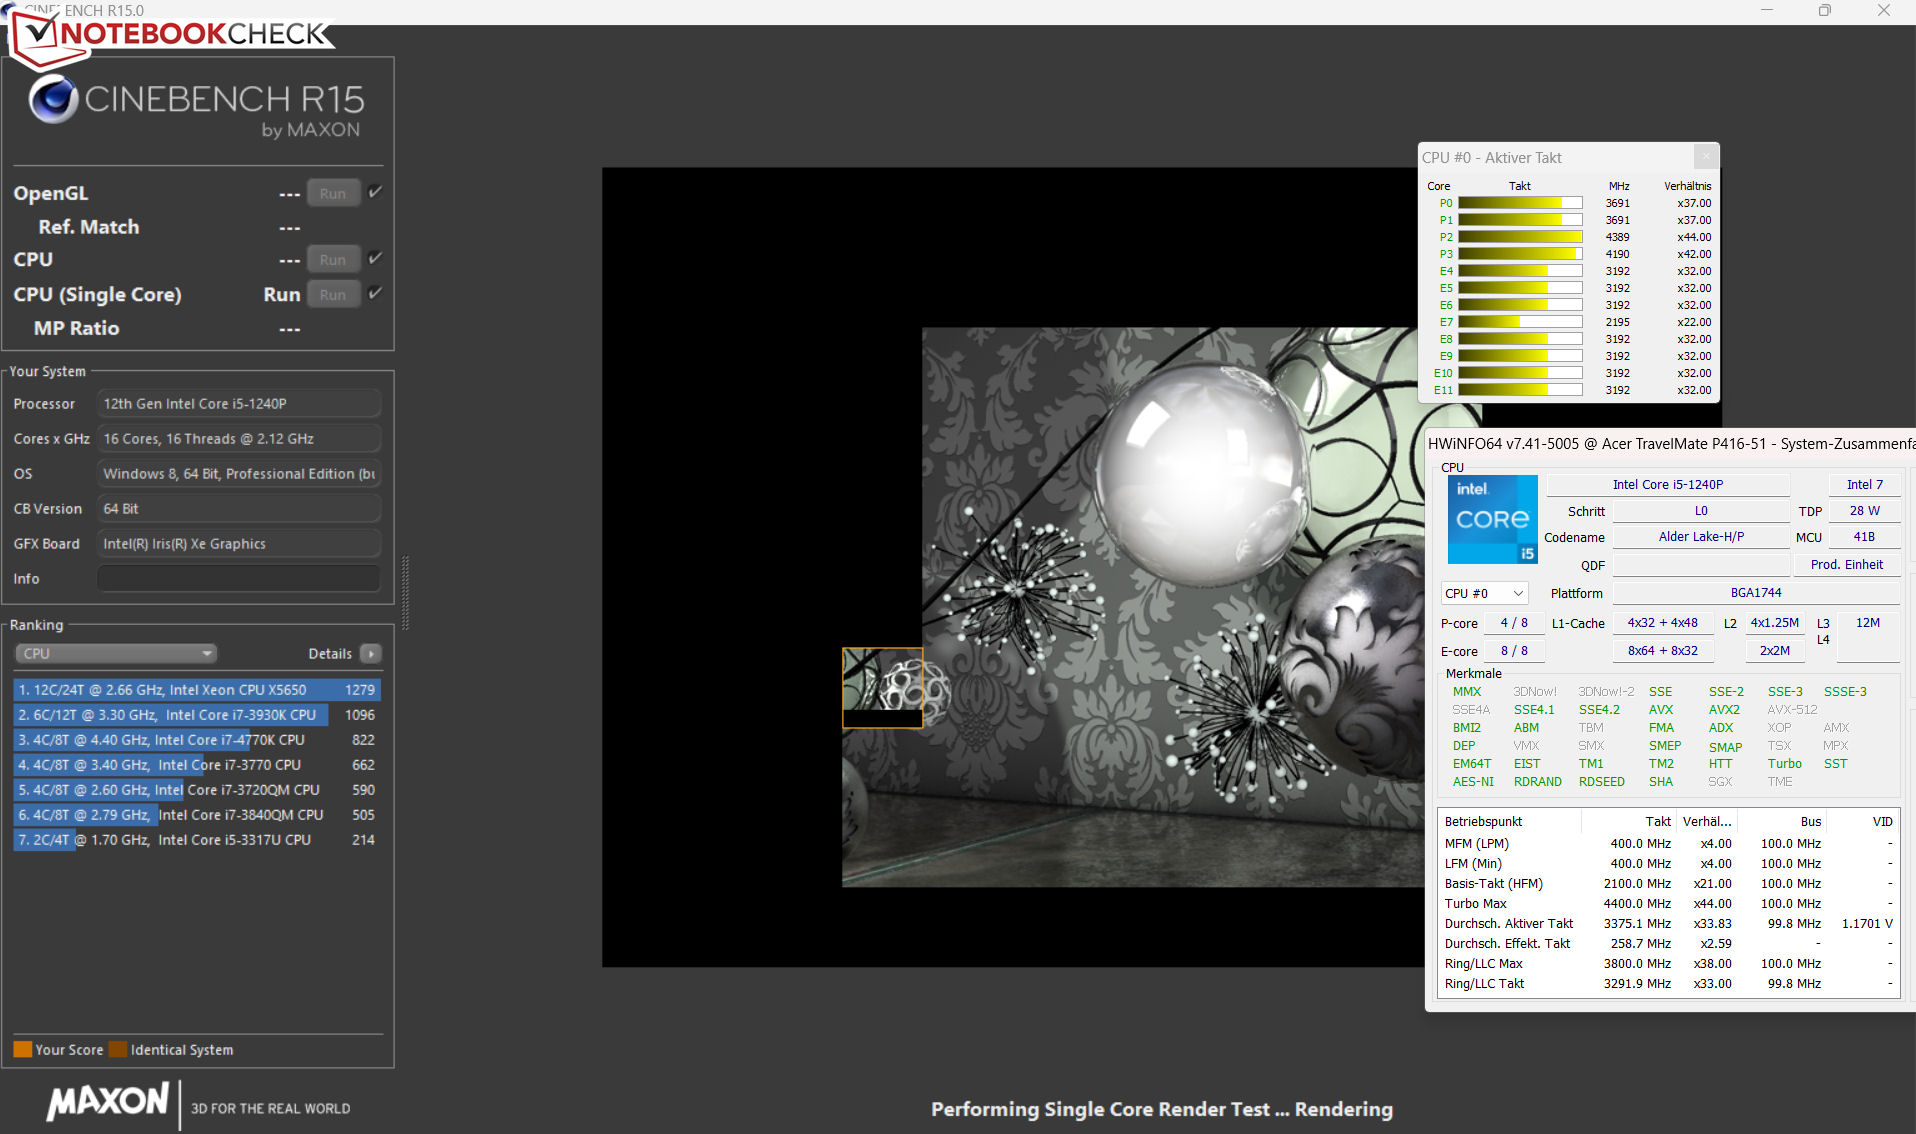
Task: Select ranking row Intel Core i7-4770K
Action: 196,740
